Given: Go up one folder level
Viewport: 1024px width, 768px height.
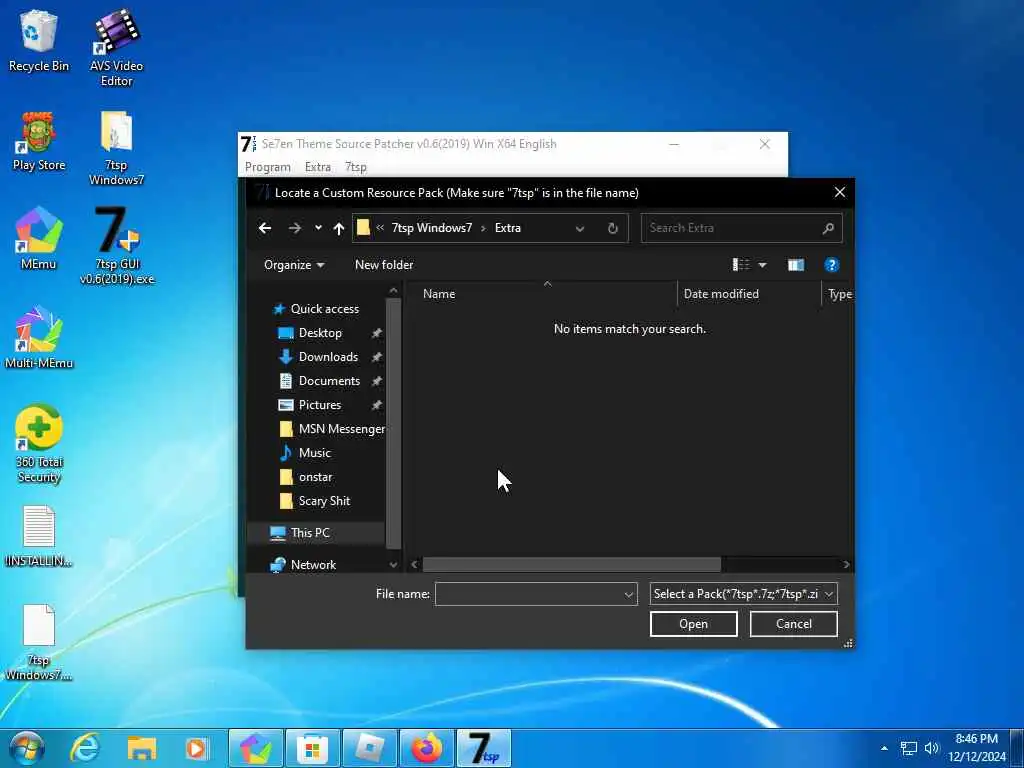Looking at the screenshot, I should [x=338, y=228].
